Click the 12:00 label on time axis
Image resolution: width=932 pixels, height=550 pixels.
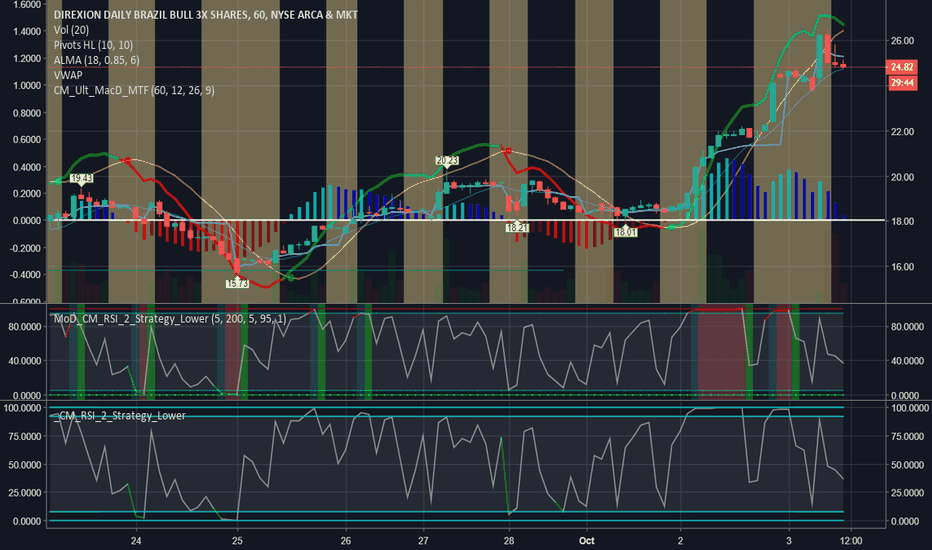click(x=851, y=540)
